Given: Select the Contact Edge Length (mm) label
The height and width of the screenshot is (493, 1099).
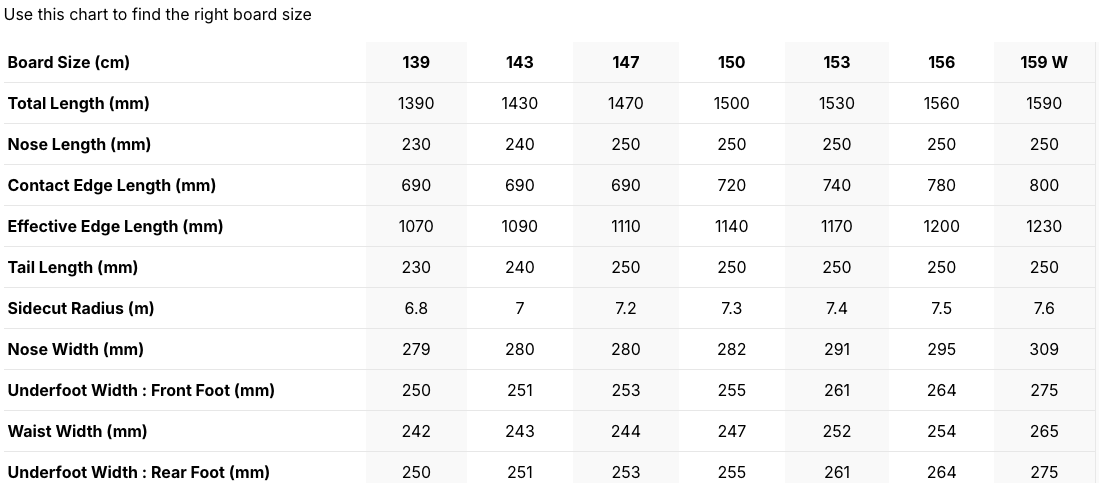Looking at the screenshot, I should (111, 185).
